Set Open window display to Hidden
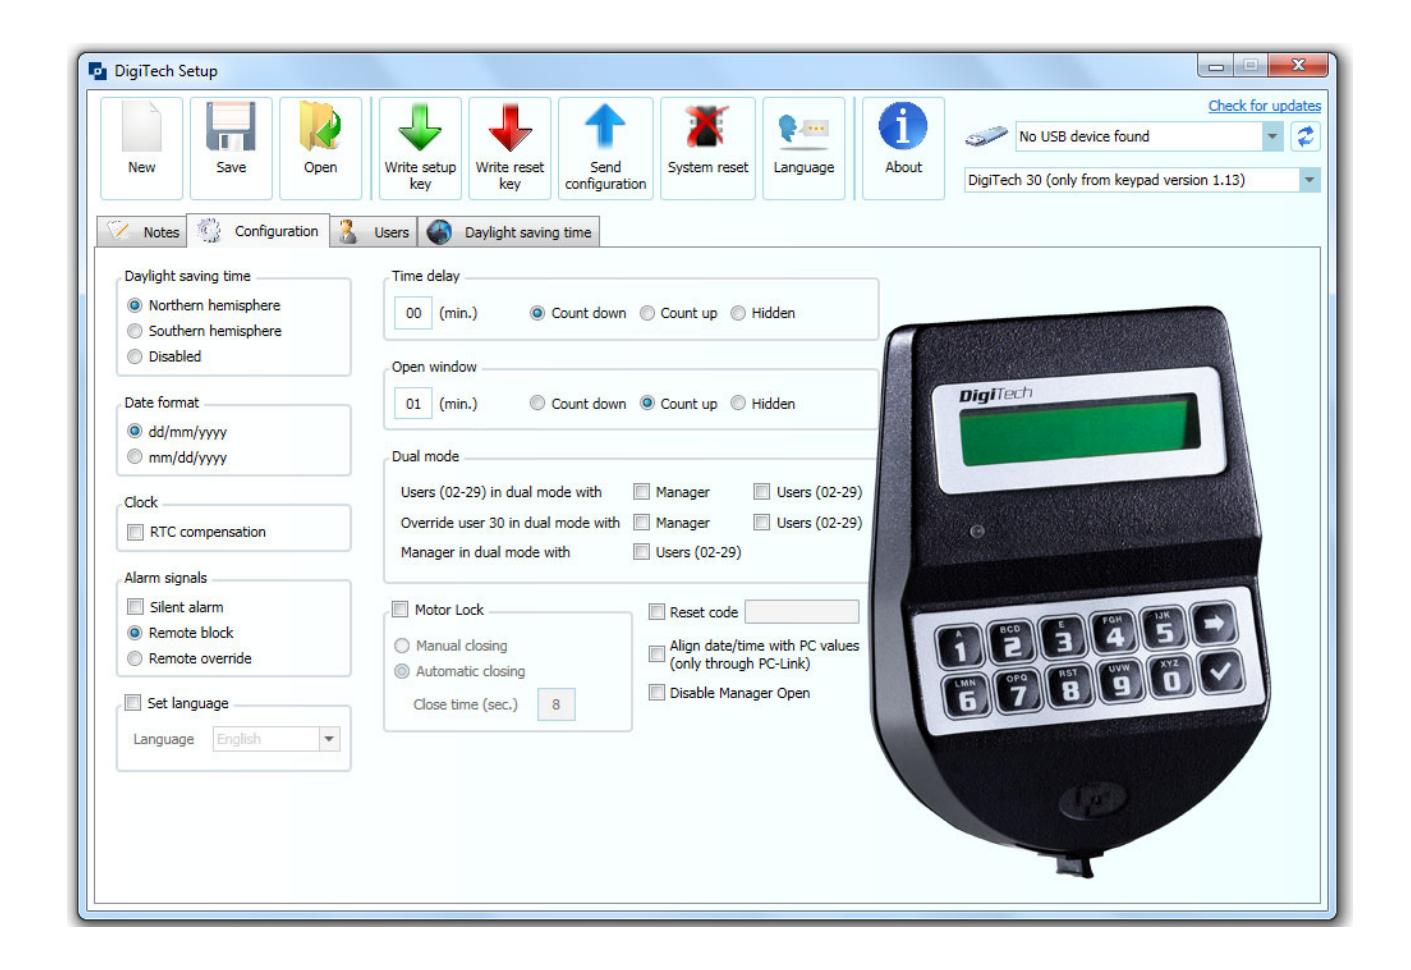Image resolution: width=1411 pixels, height=970 pixels. pyautogui.click(x=738, y=404)
